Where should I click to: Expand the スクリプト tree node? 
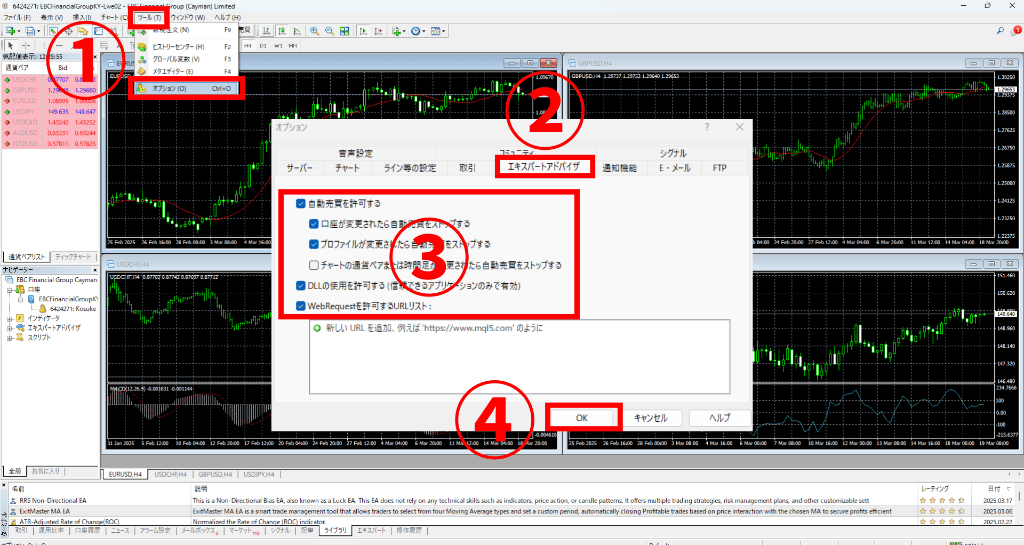click(10, 338)
